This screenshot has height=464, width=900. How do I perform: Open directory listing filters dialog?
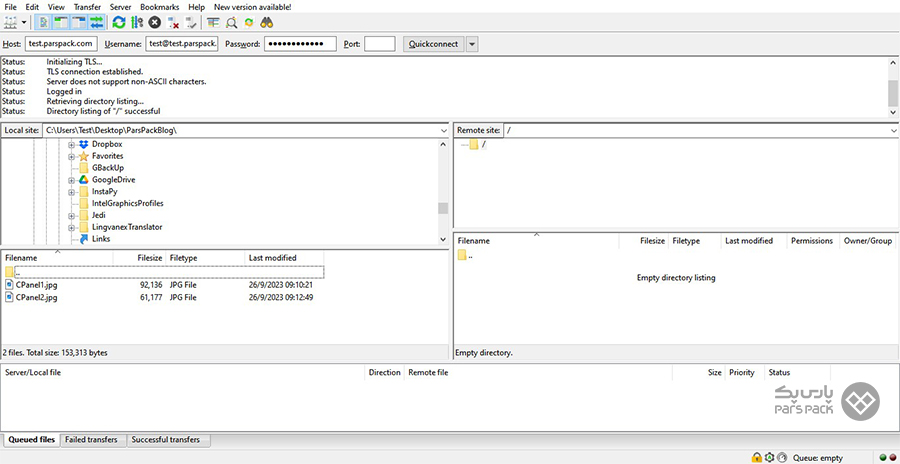point(214,22)
